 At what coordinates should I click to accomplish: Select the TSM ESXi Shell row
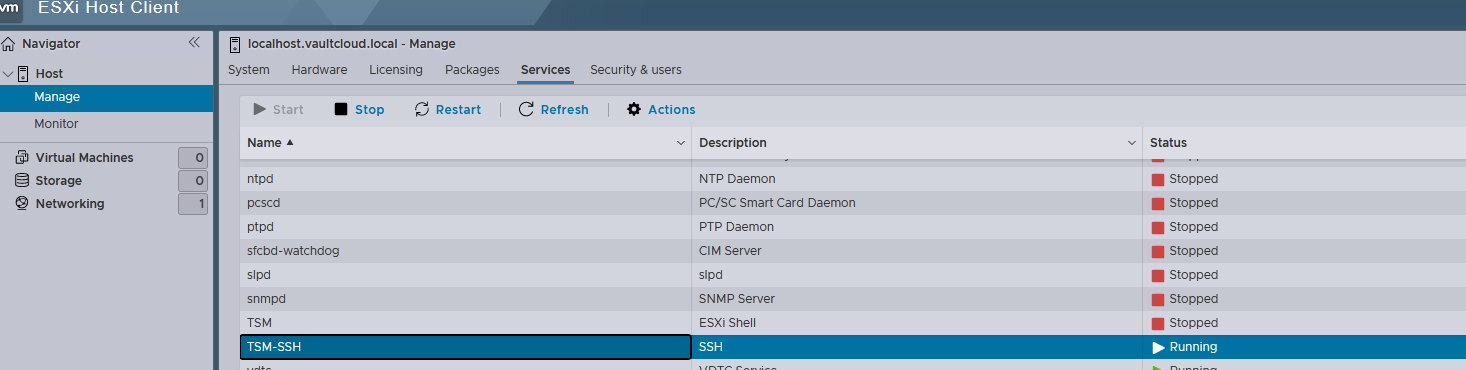[x=853, y=323]
